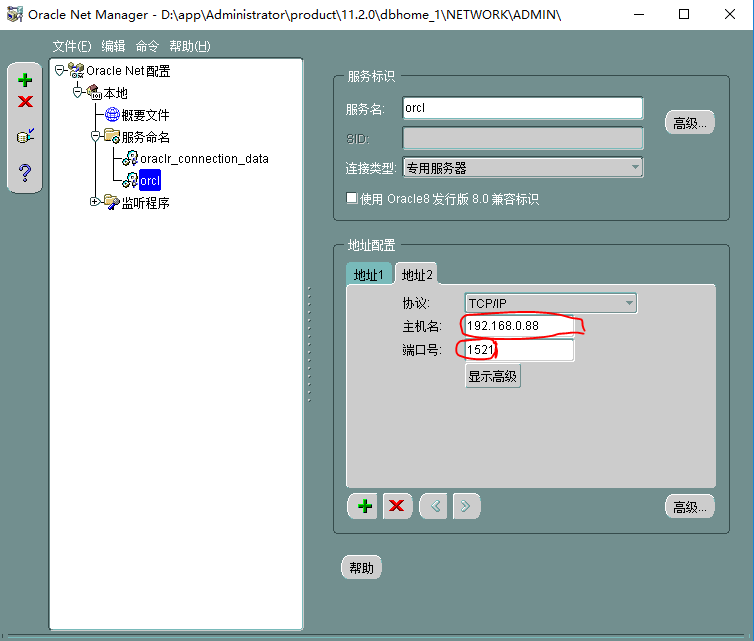Click the blue question mark Help icon

coord(25,174)
